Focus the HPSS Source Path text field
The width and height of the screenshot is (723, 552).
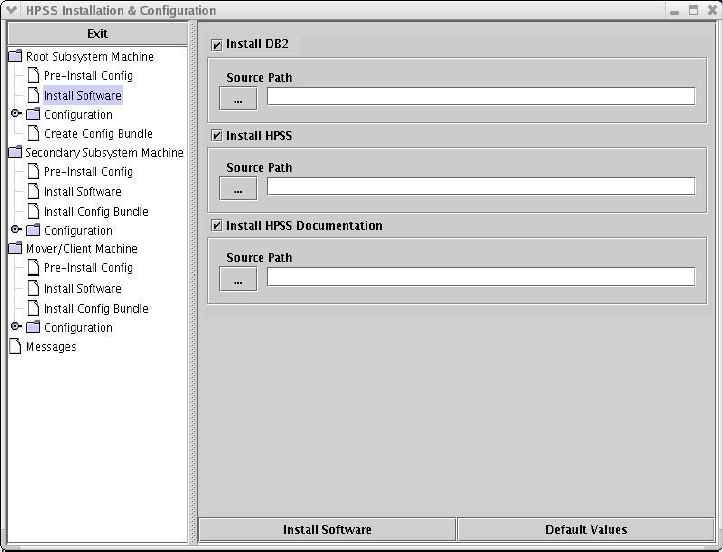pos(481,186)
